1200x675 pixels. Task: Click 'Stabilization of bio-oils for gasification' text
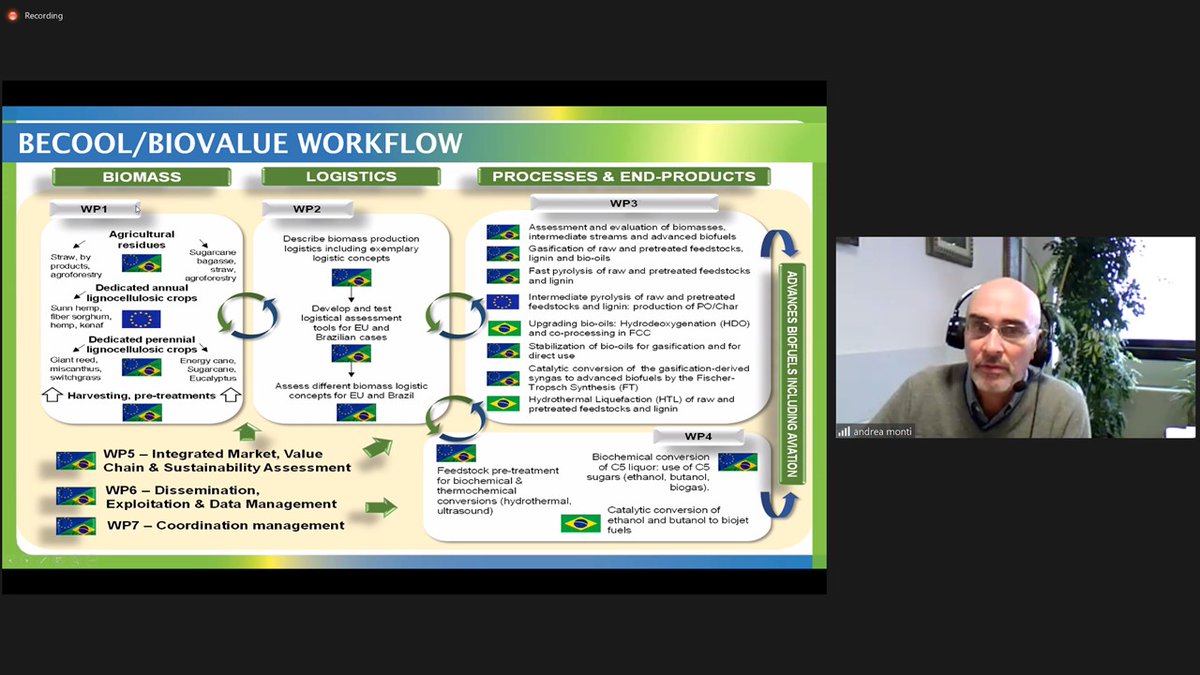point(635,351)
